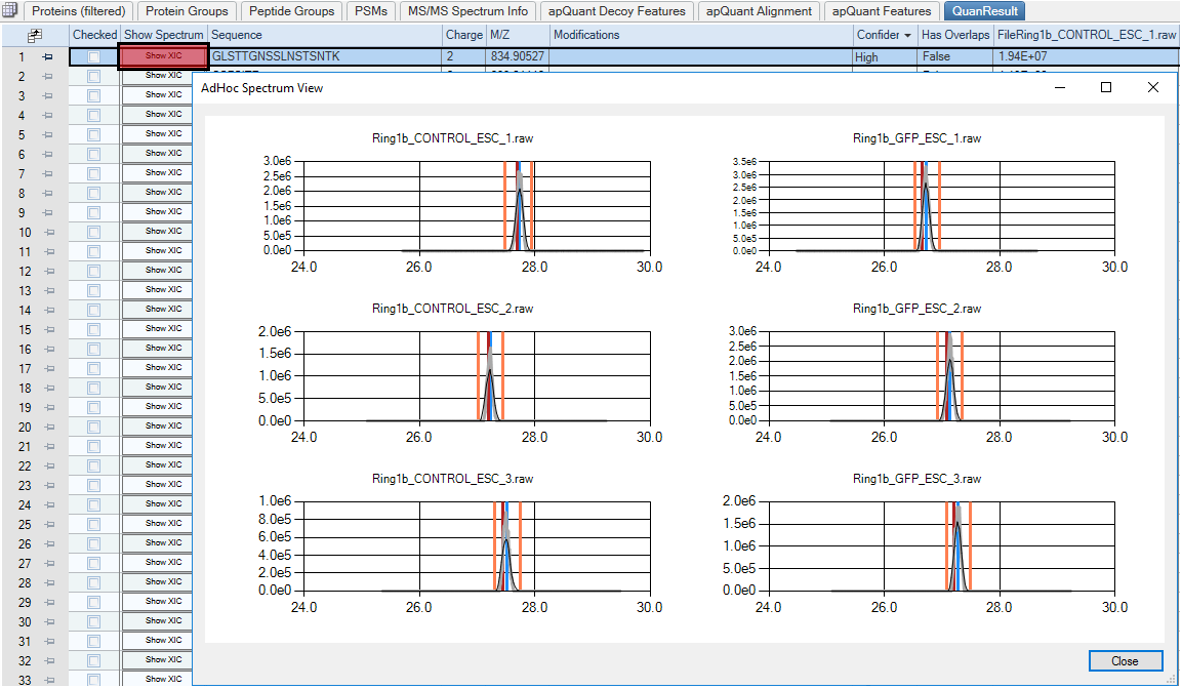Viewport: 1180px width, 686px height.
Task: Toggle the pin icon in row 5
Action: click(48, 135)
